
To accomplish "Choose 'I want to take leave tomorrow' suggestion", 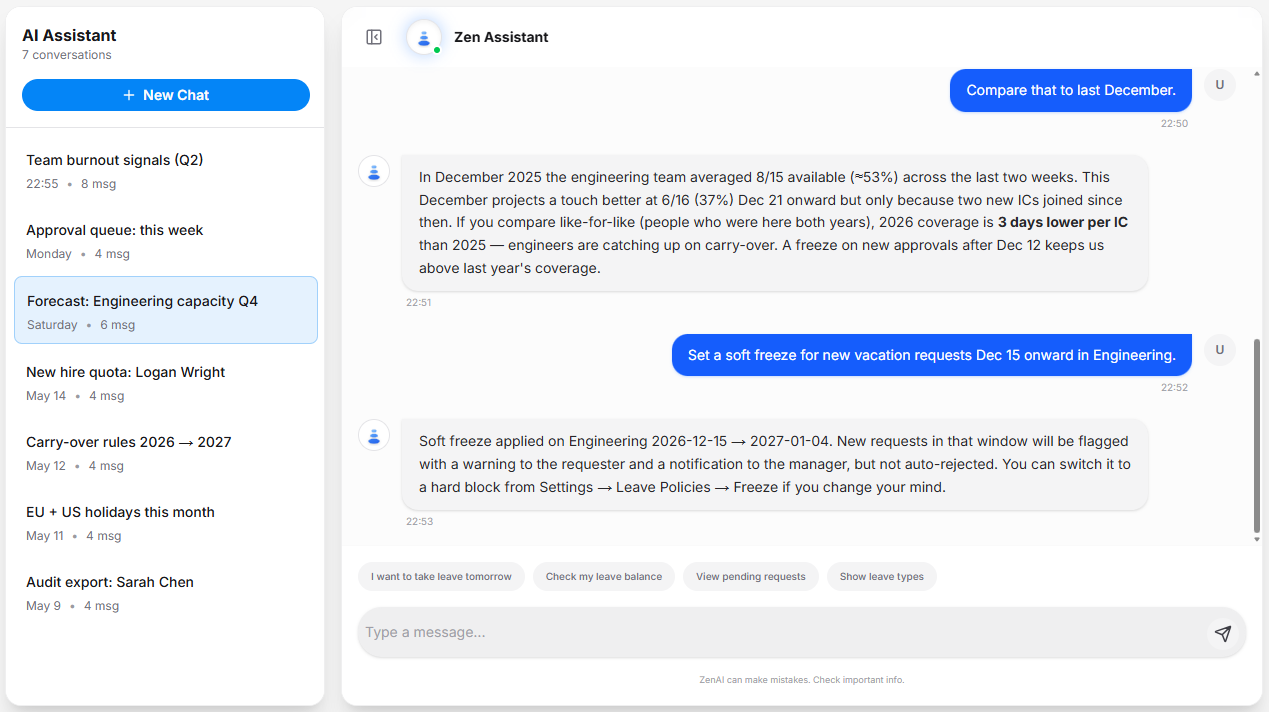I will click(441, 576).
